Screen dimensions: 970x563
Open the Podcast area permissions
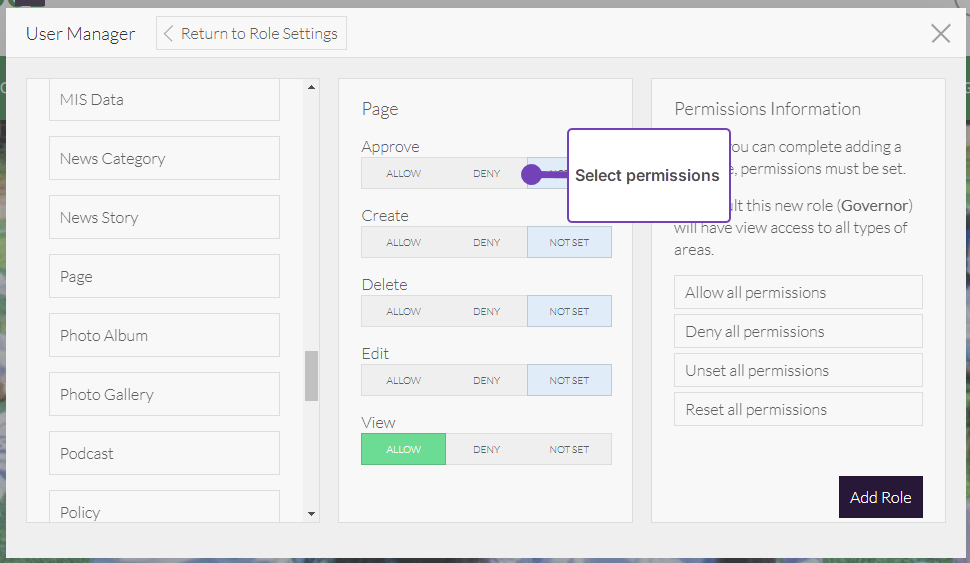[x=164, y=454]
